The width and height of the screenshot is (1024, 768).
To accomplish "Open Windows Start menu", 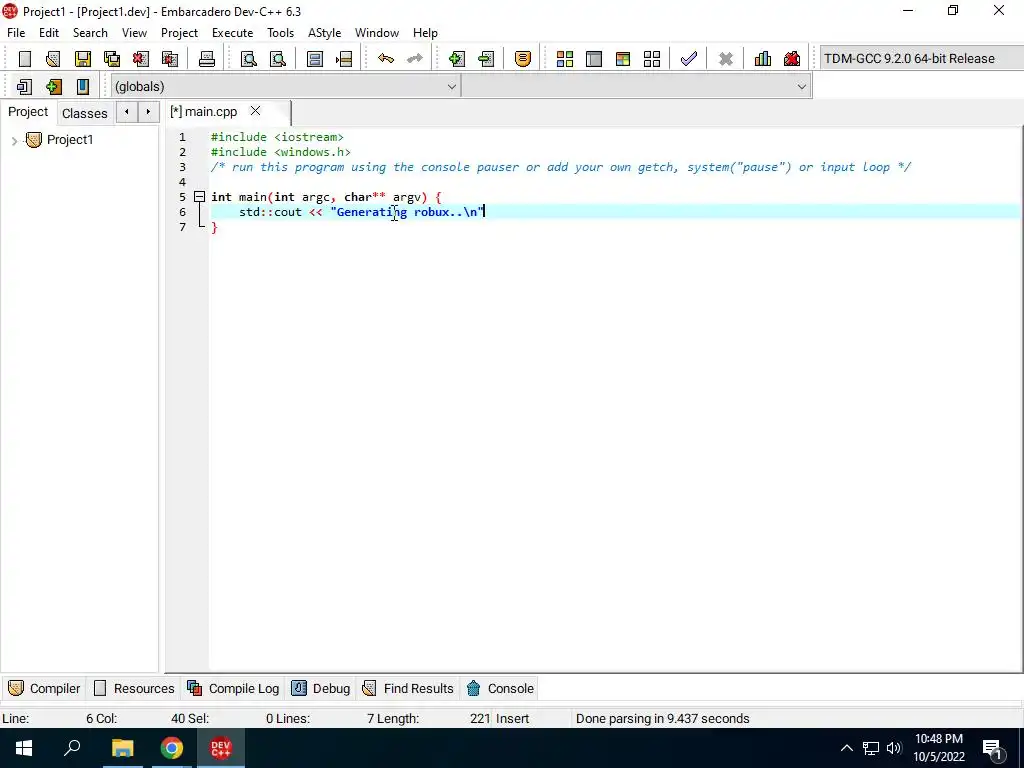I will (x=24, y=748).
